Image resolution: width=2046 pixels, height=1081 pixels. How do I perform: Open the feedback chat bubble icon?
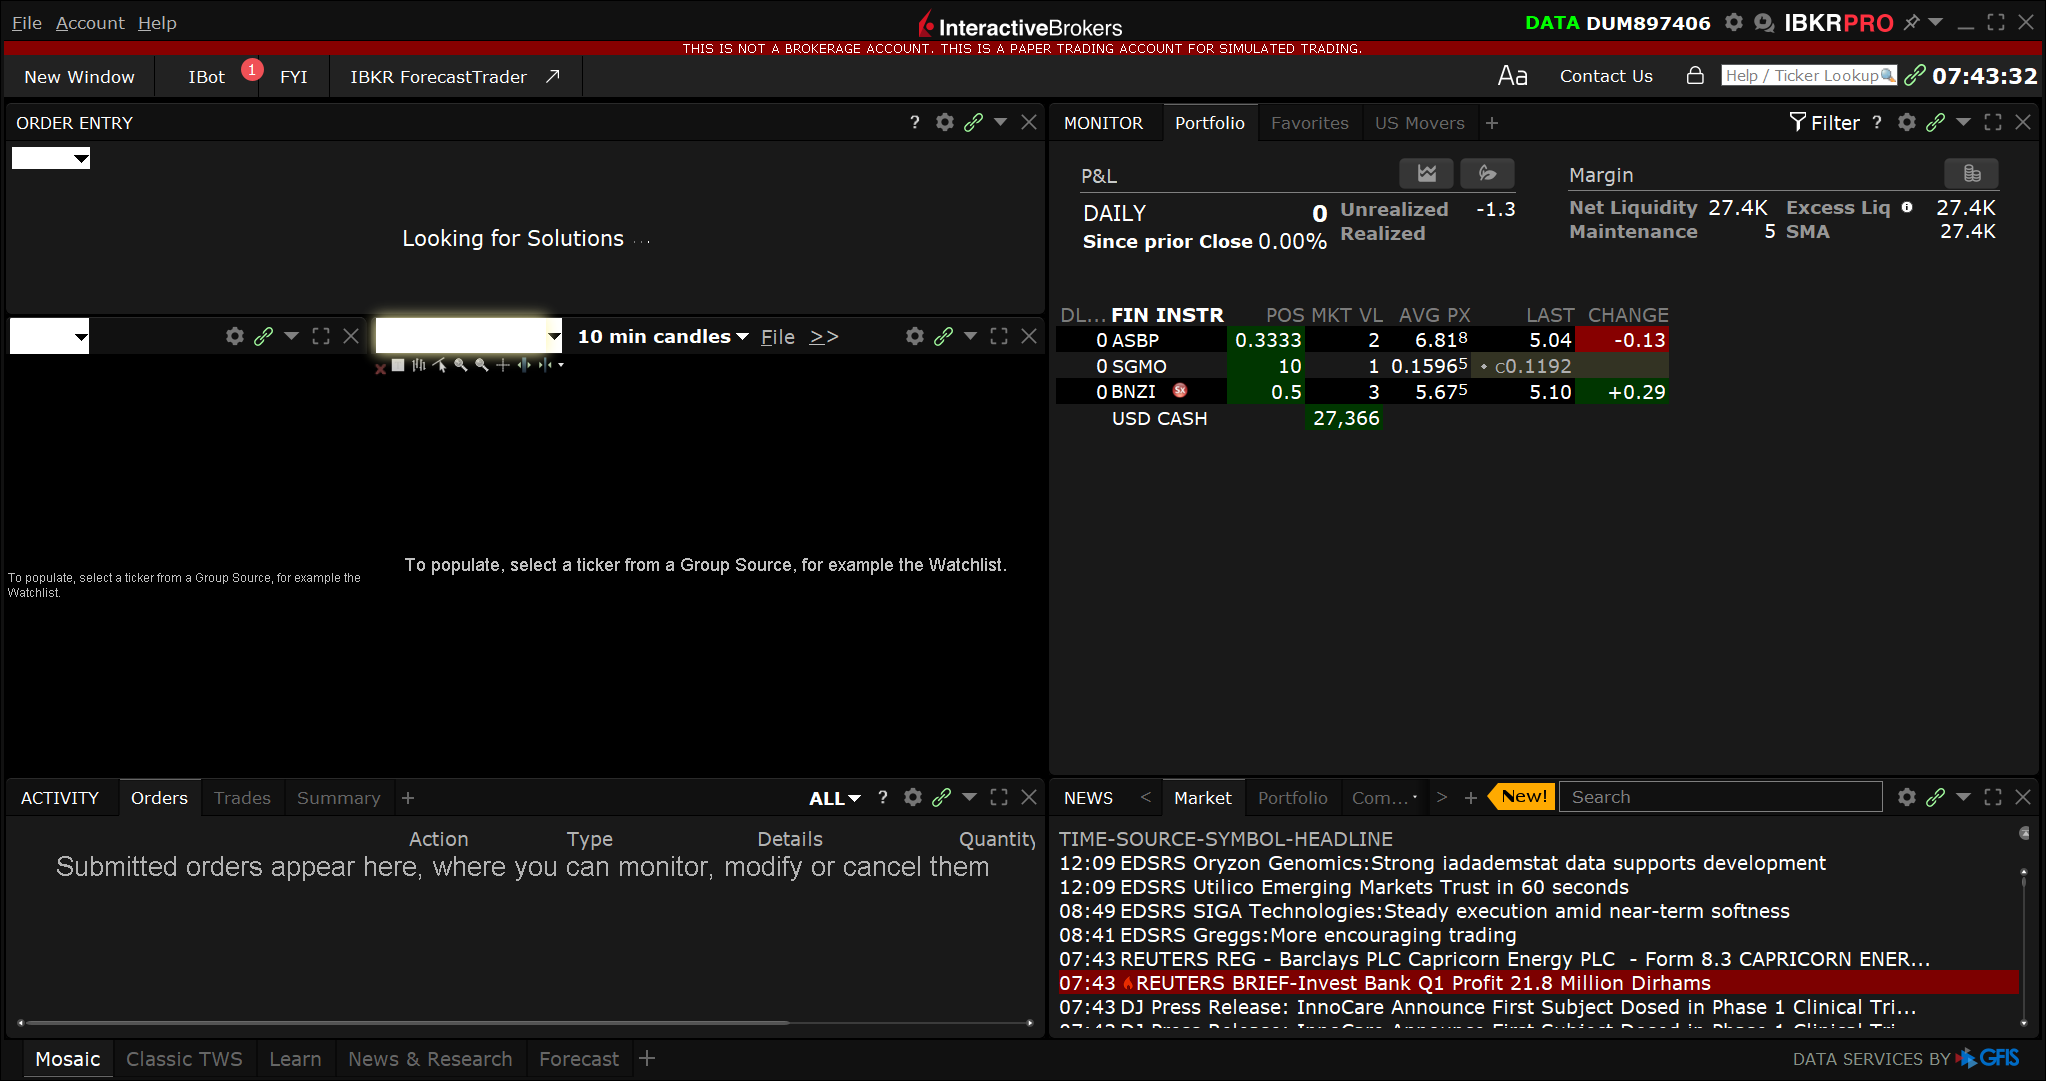point(1764,22)
